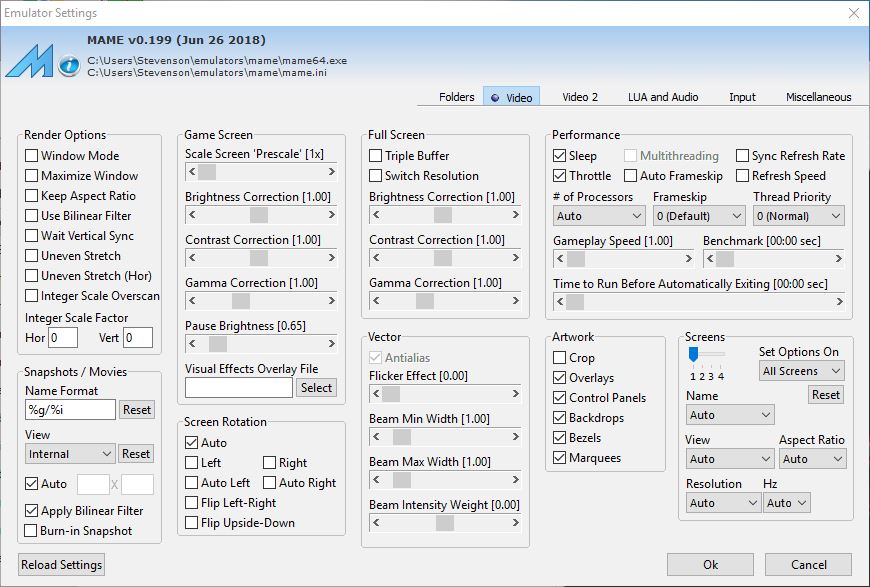The image size is (870, 587).
Task: Click the Name Format text field
Action: pyautogui.click(x=70, y=410)
